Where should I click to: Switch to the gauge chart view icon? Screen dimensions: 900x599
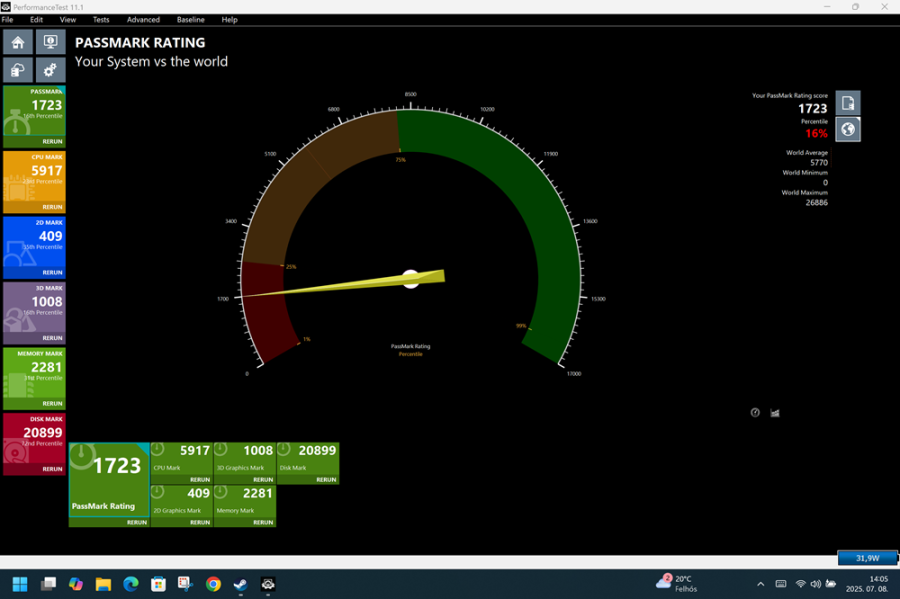[755, 412]
